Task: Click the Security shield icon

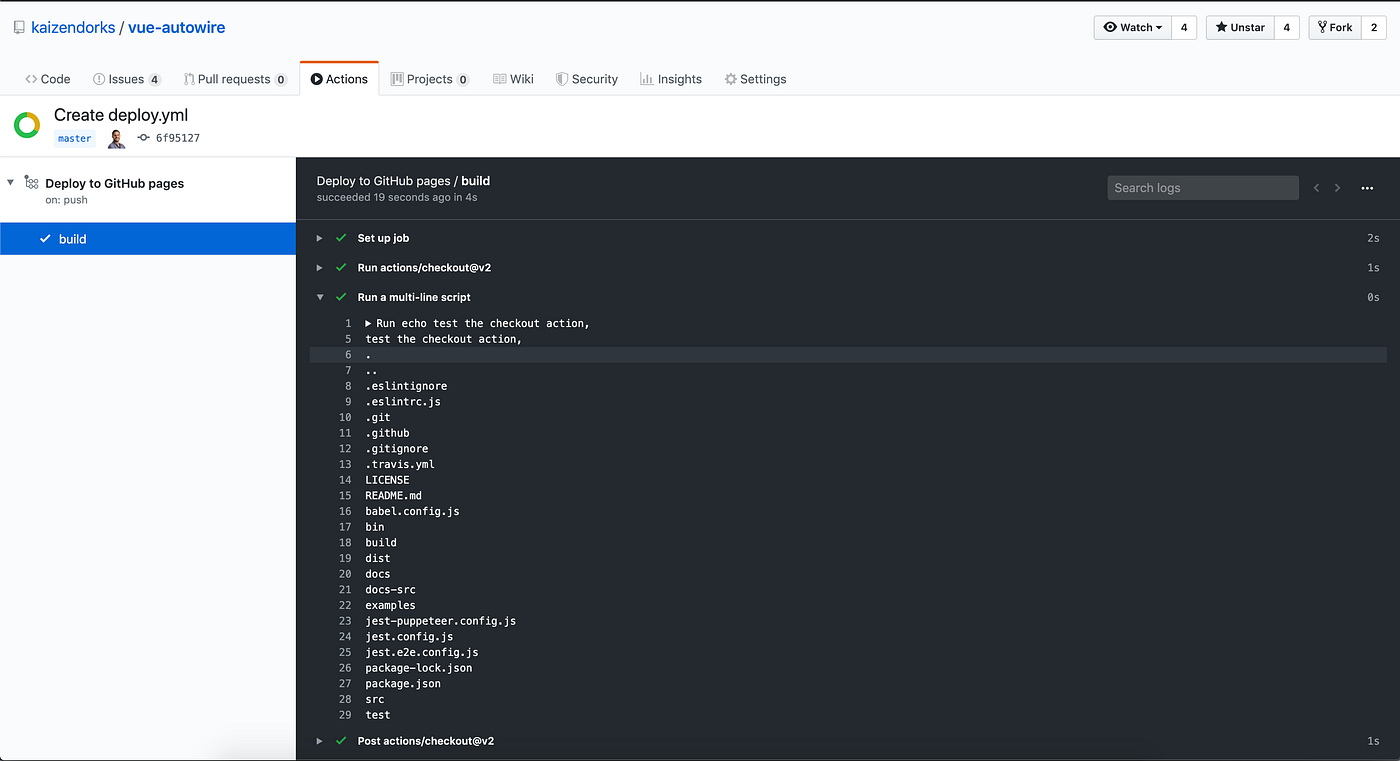Action: click(x=560, y=78)
